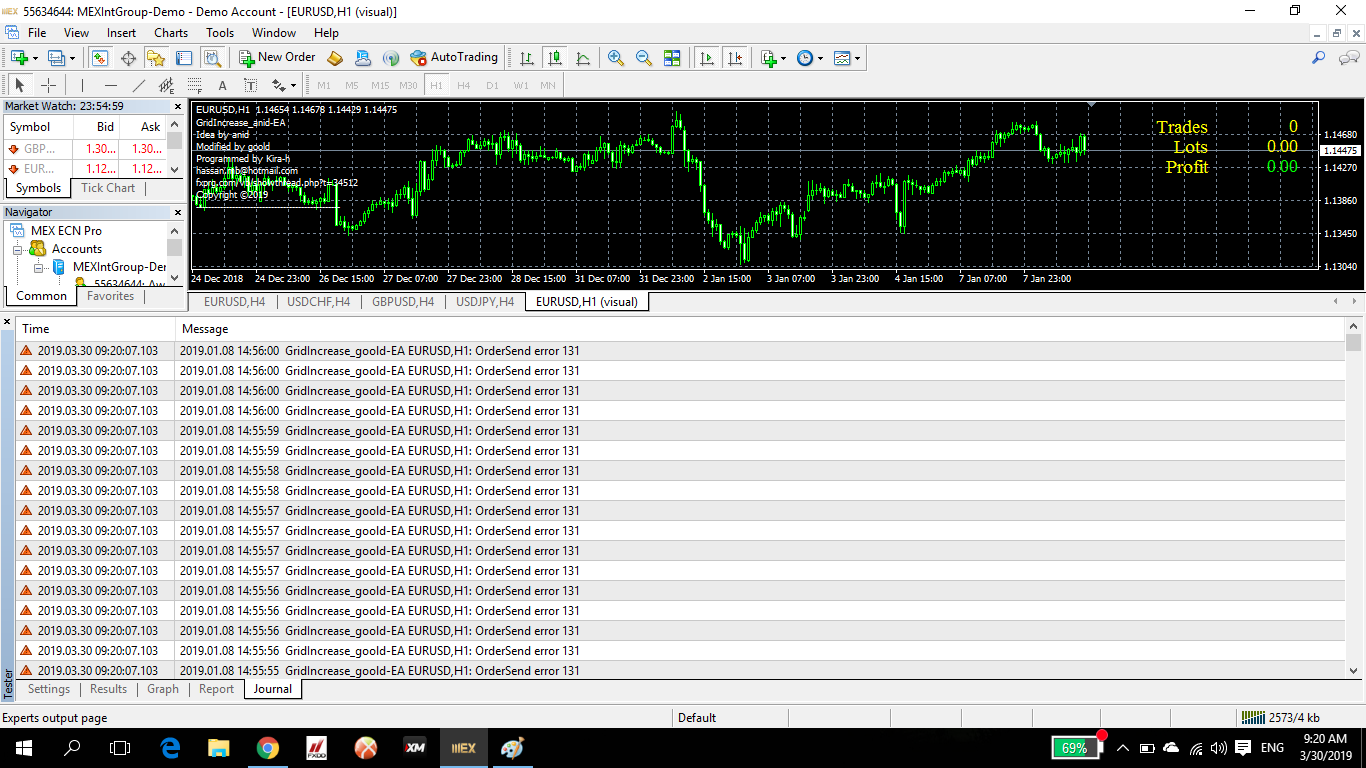1366x768 pixels.
Task: Select the Crosshair cursor tool
Action: (x=48, y=85)
